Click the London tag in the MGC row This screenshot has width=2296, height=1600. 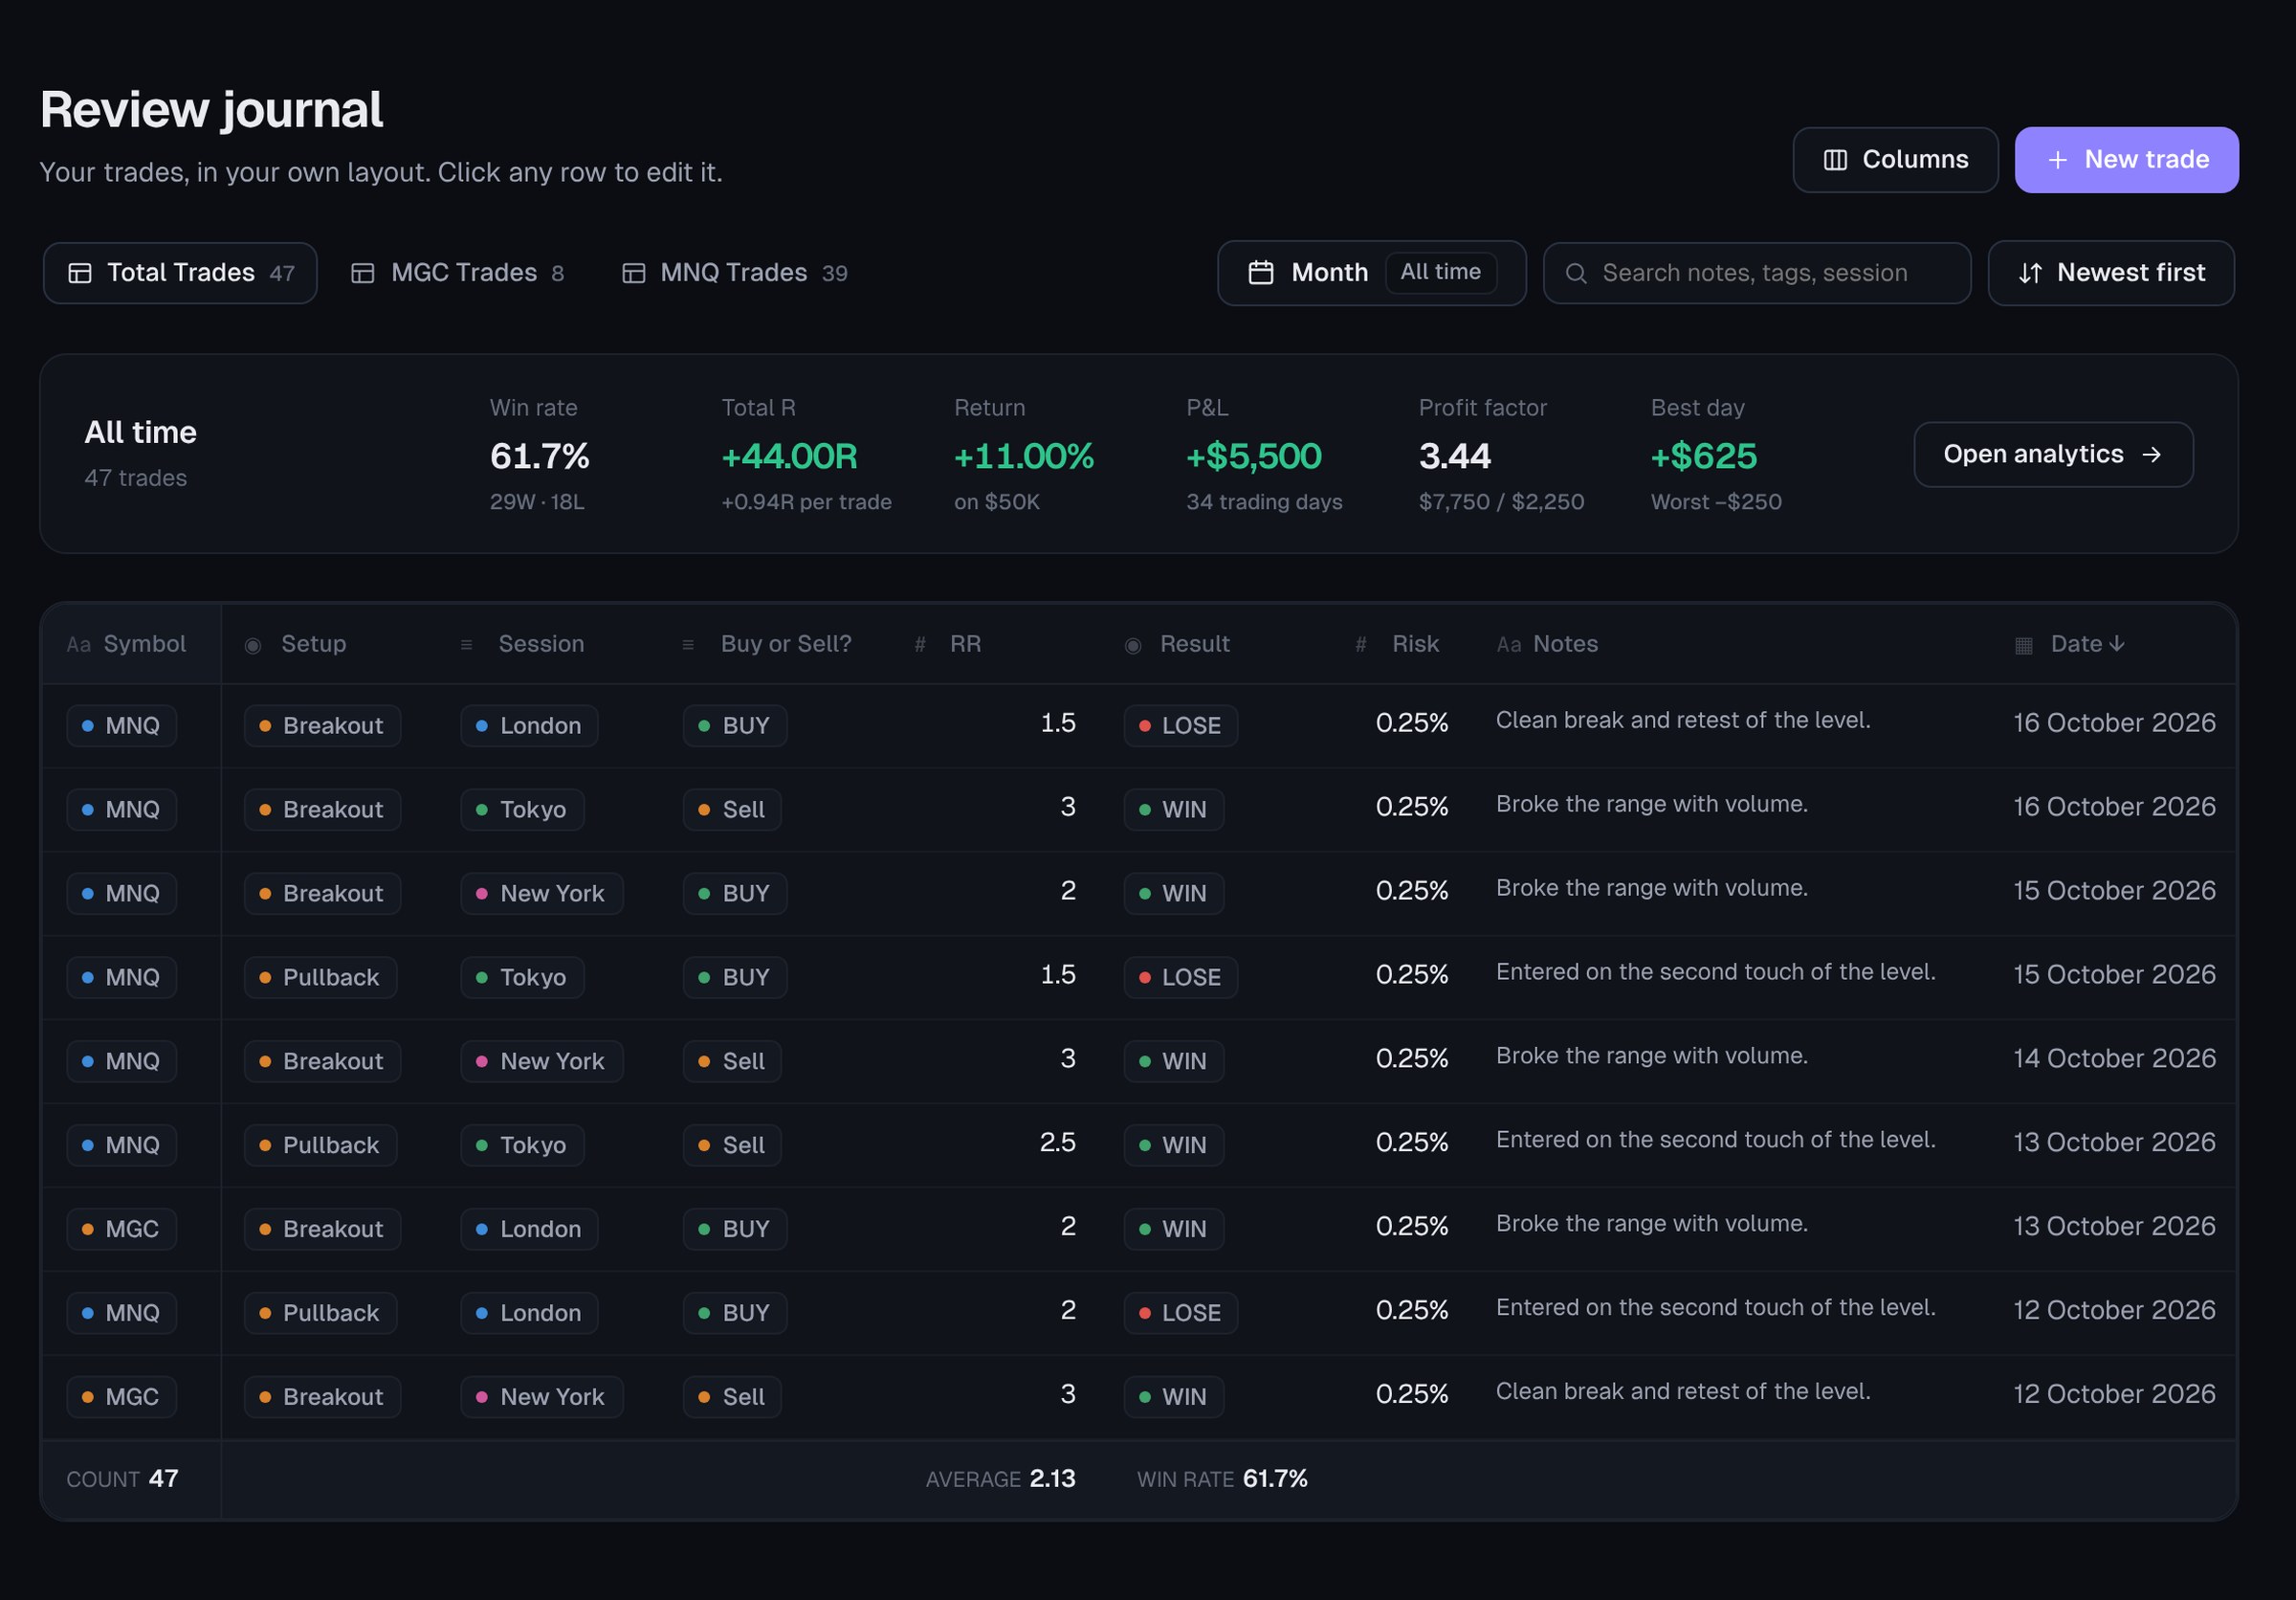pos(529,1229)
